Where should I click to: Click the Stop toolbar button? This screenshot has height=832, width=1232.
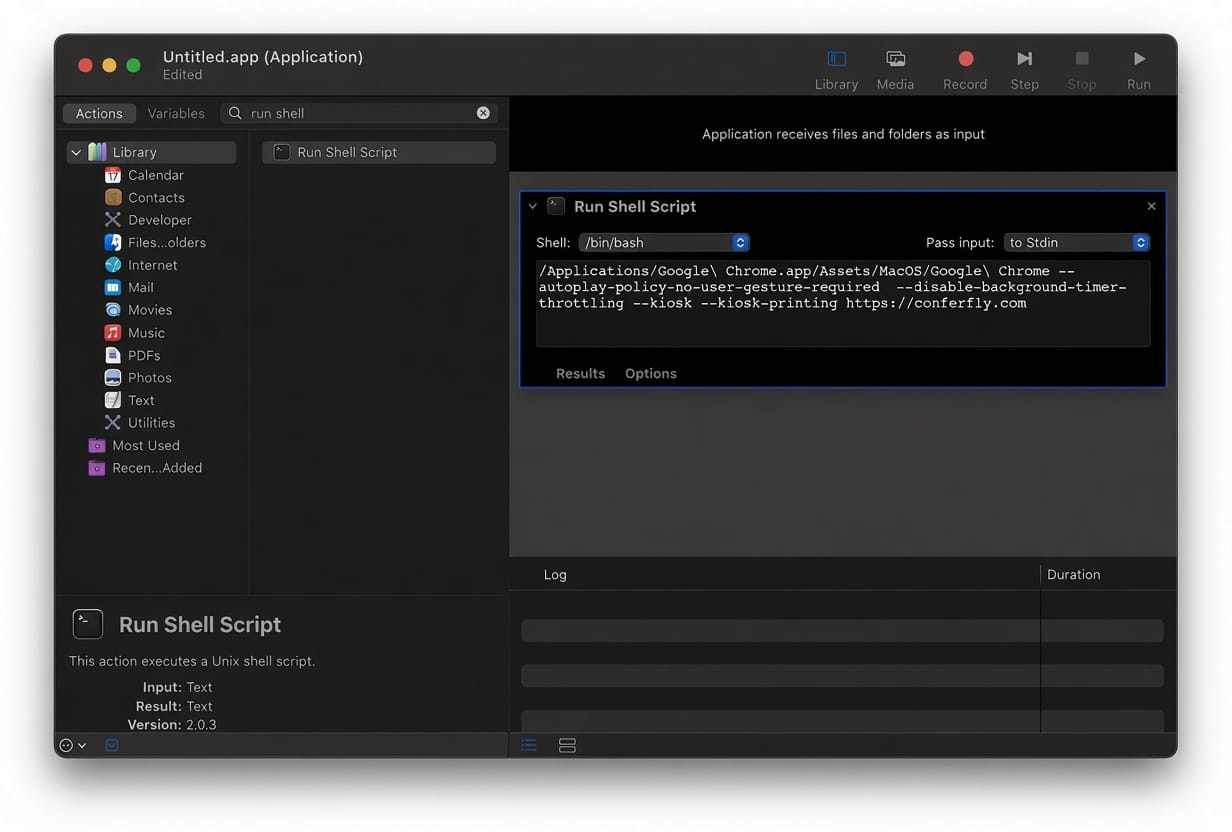(x=1081, y=70)
